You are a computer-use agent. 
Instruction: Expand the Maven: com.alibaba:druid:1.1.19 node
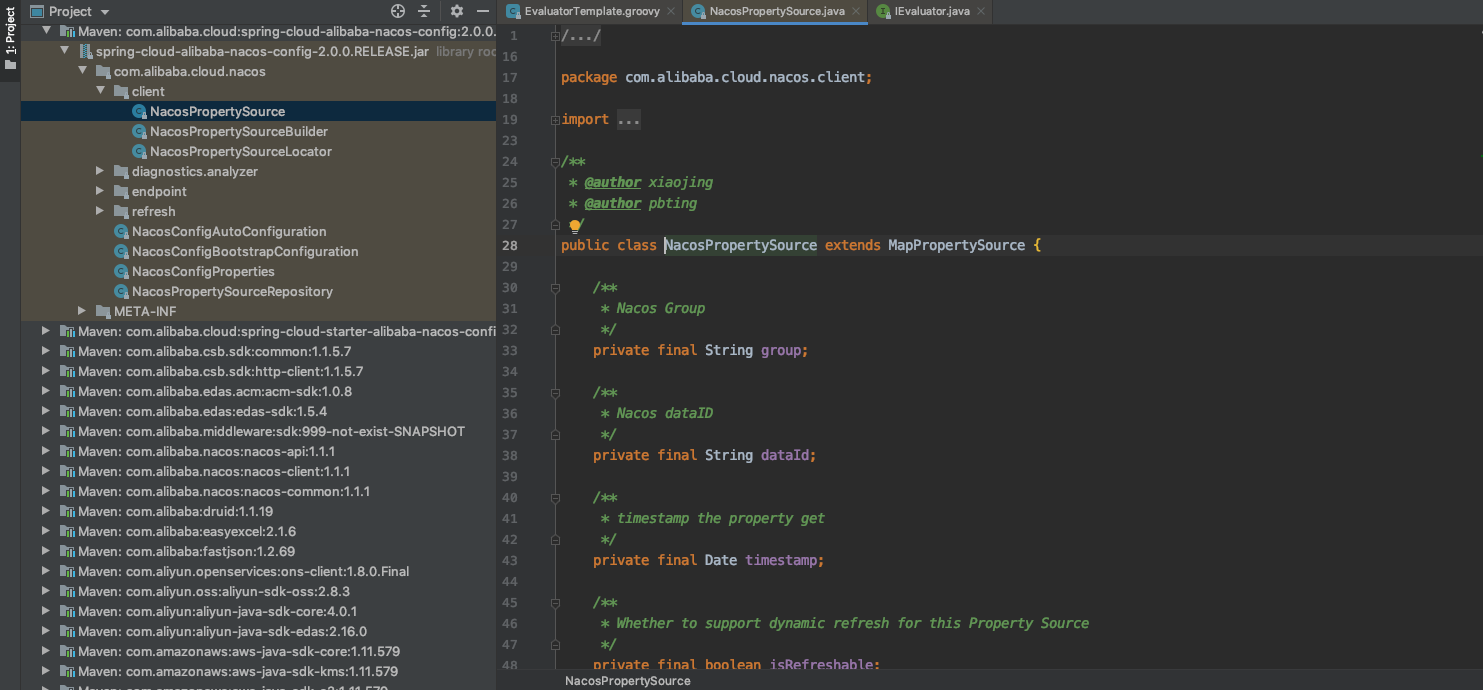tap(44, 511)
